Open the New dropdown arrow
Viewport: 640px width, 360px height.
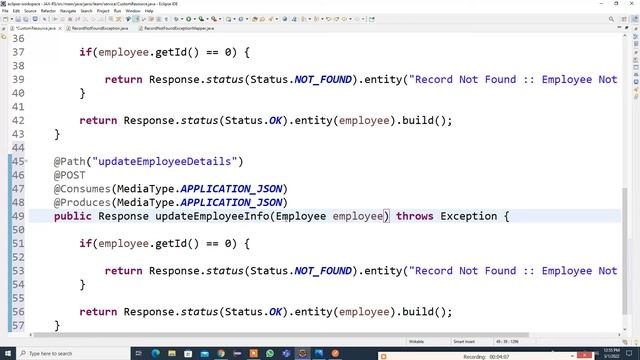[x=11, y=19]
